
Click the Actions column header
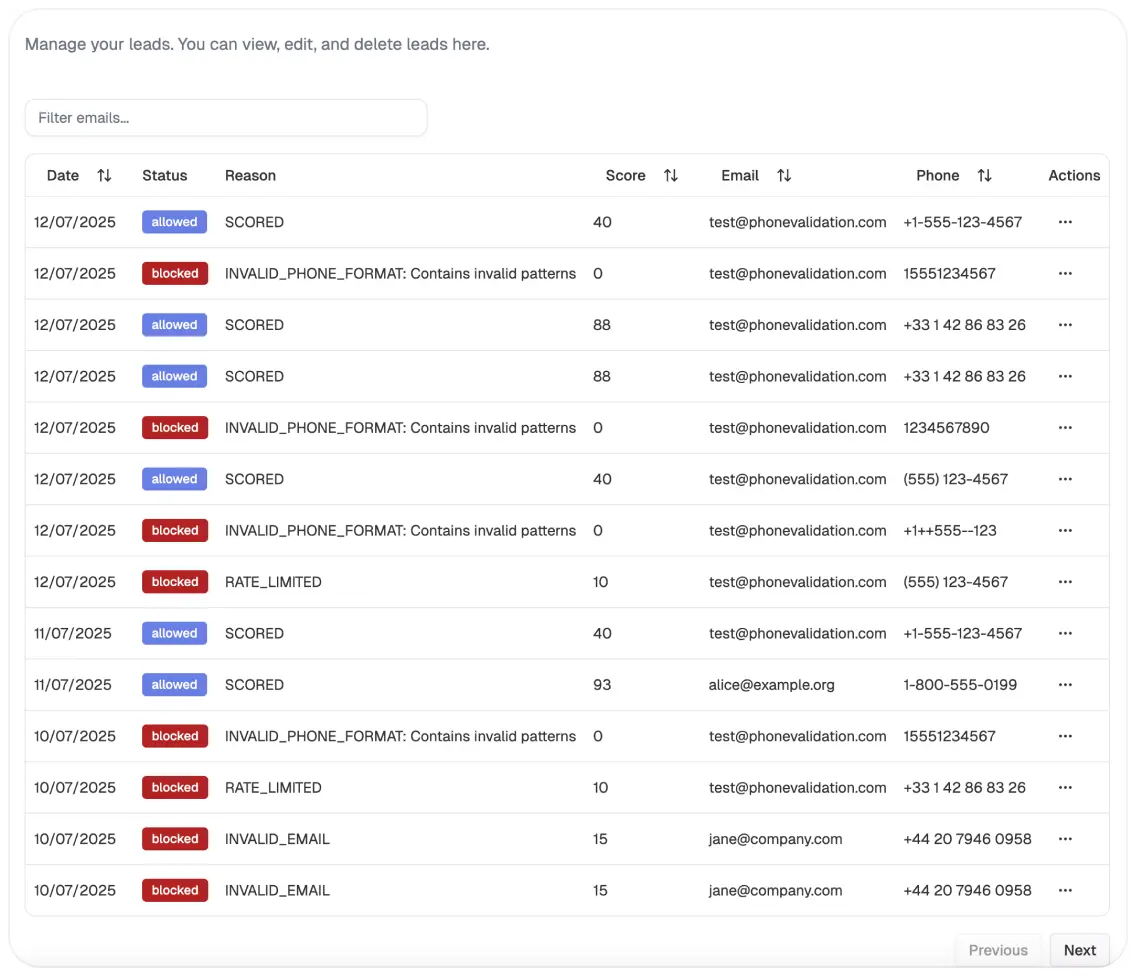(1074, 175)
